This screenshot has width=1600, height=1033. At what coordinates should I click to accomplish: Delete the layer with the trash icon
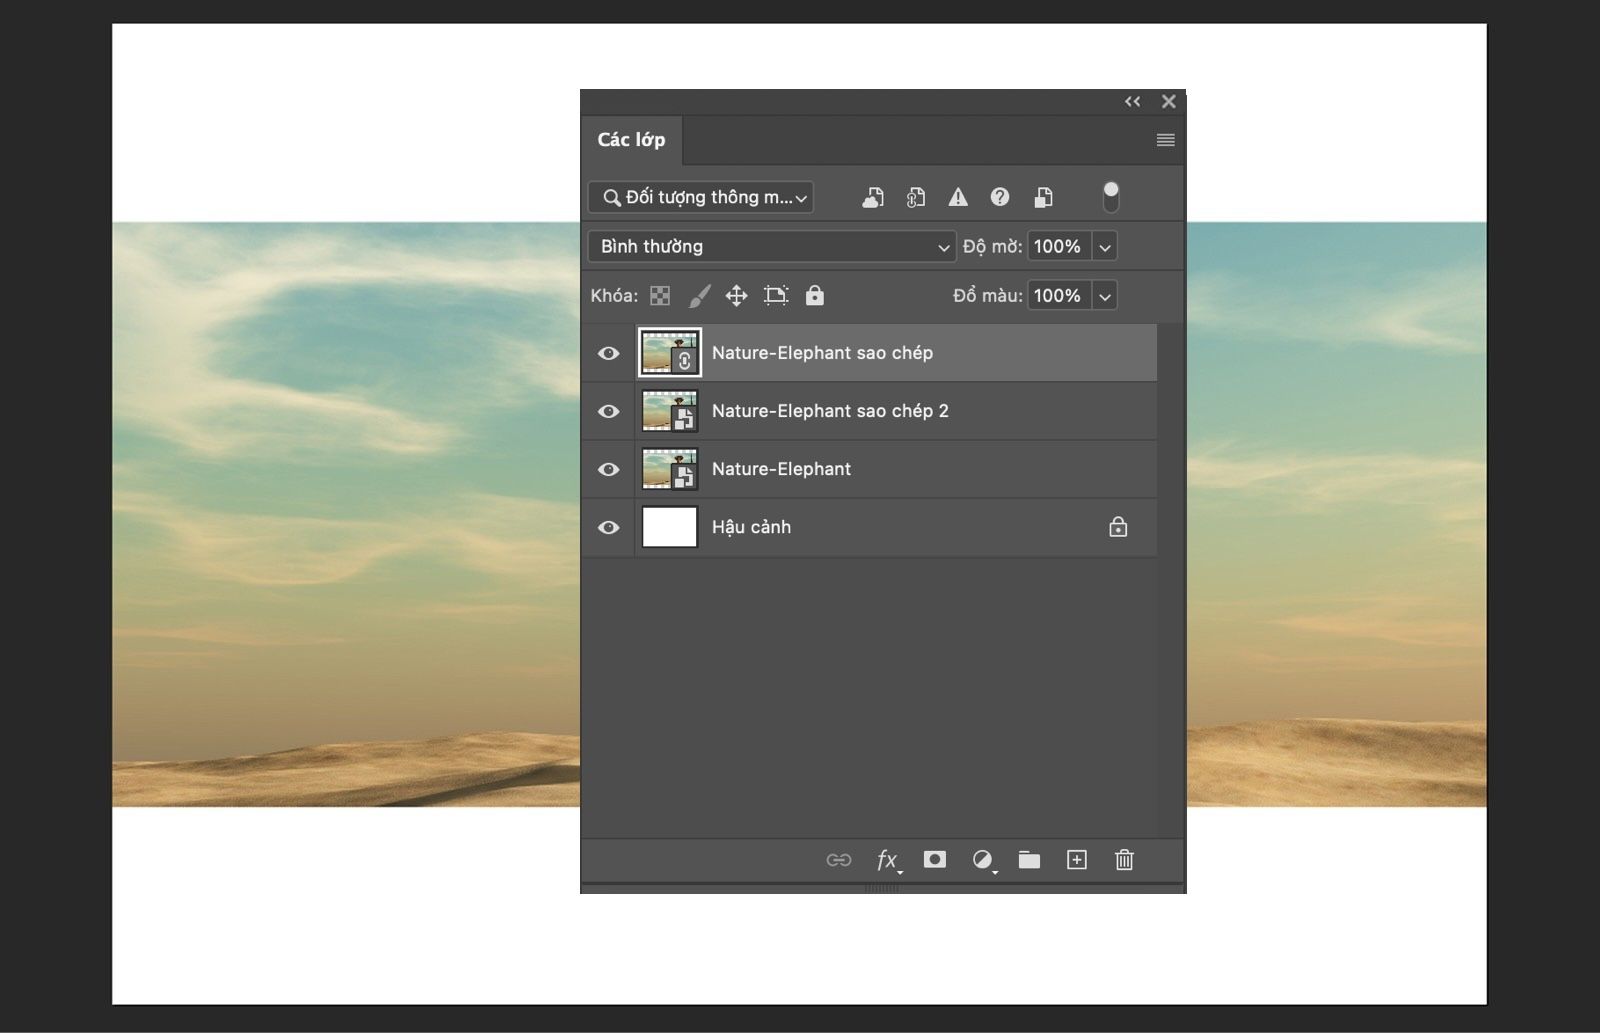tap(1125, 860)
